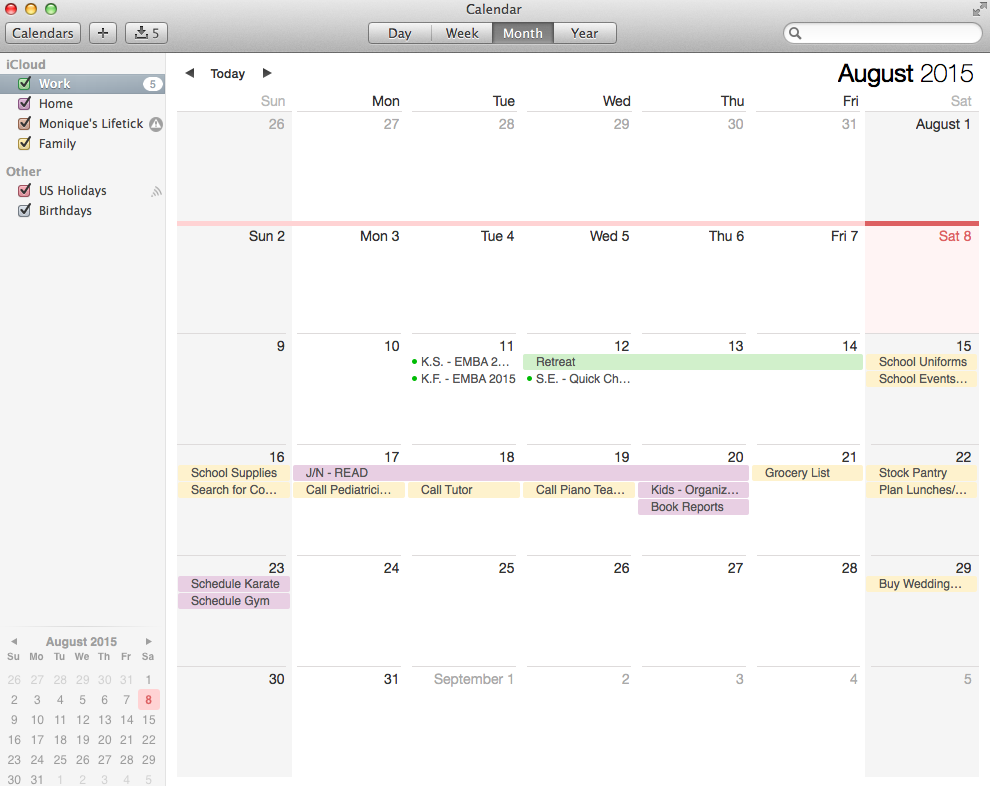Image resolution: width=990 pixels, height=786 pixels.
Task: Select the green Retreat event bar
Action: (x=692, y=362)
